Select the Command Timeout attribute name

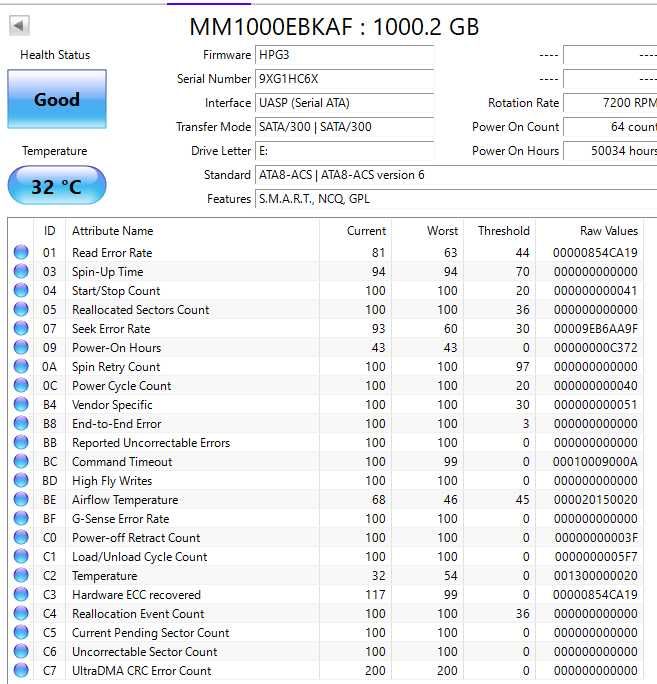tap(122, 462)
